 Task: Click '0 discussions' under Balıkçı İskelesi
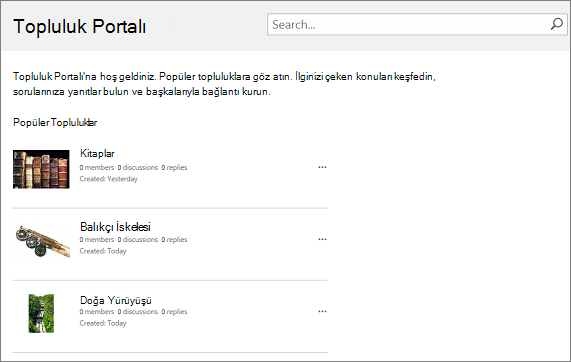pyautogui.click(x=138, y=240)
